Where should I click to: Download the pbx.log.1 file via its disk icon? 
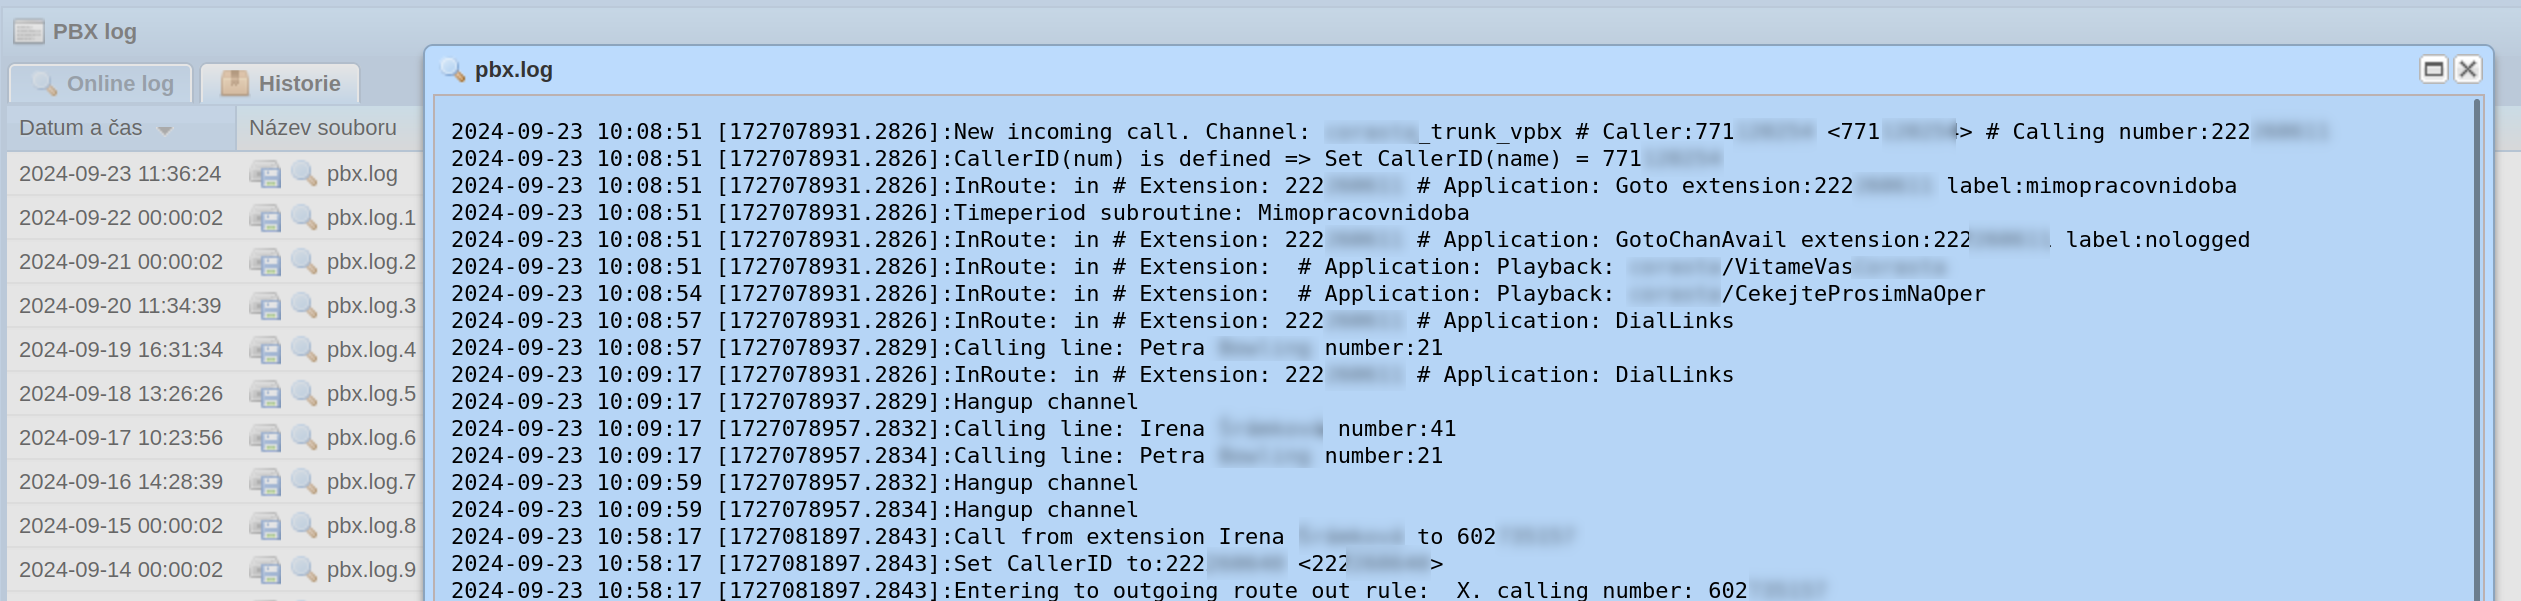(265, 218)
